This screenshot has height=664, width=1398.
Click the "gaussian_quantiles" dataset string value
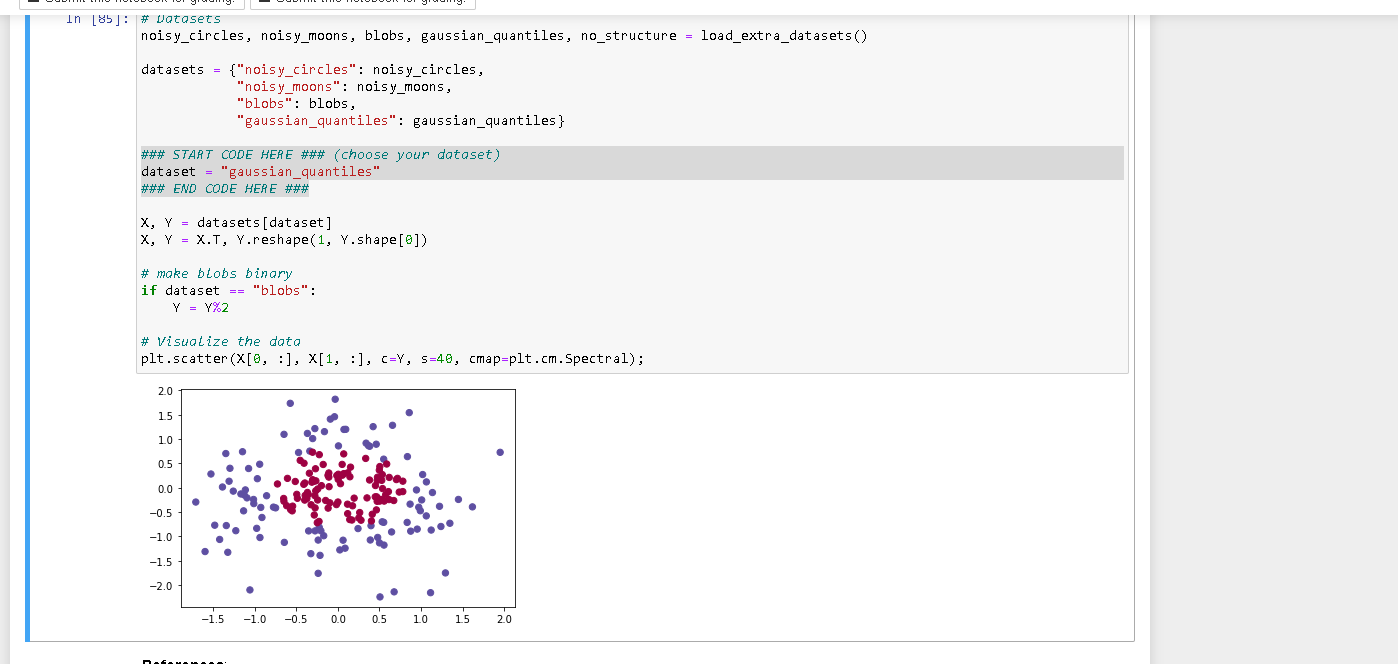pyautogui.click(x=300, y=172)
